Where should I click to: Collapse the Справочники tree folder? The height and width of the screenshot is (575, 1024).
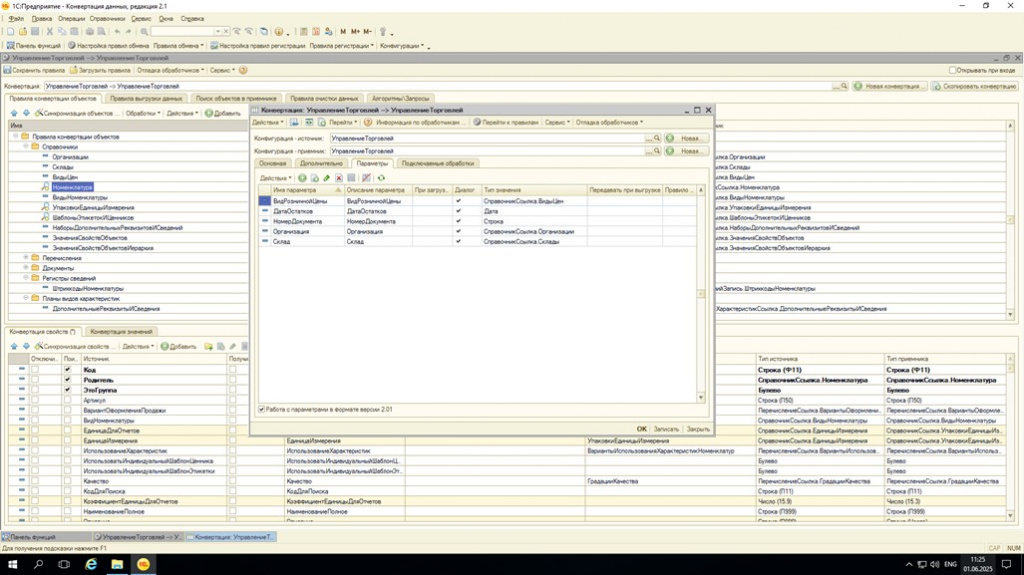pos(25,146)
